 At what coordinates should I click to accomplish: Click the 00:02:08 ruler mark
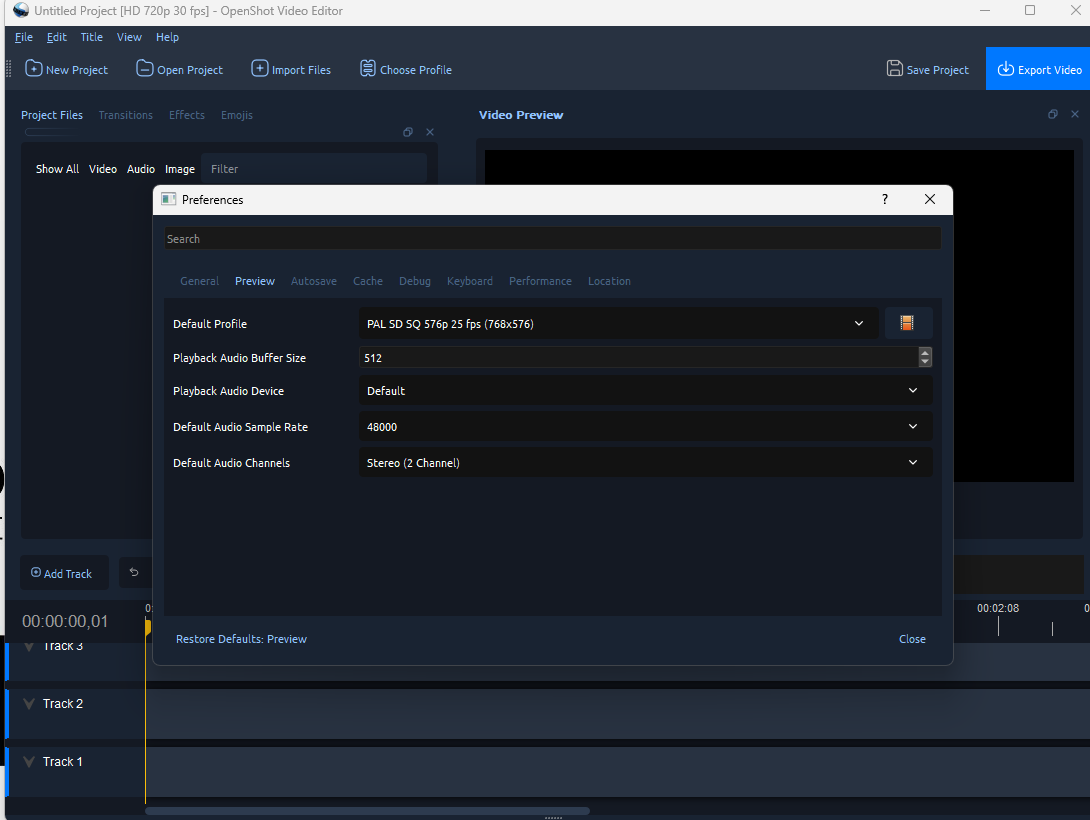998,608
